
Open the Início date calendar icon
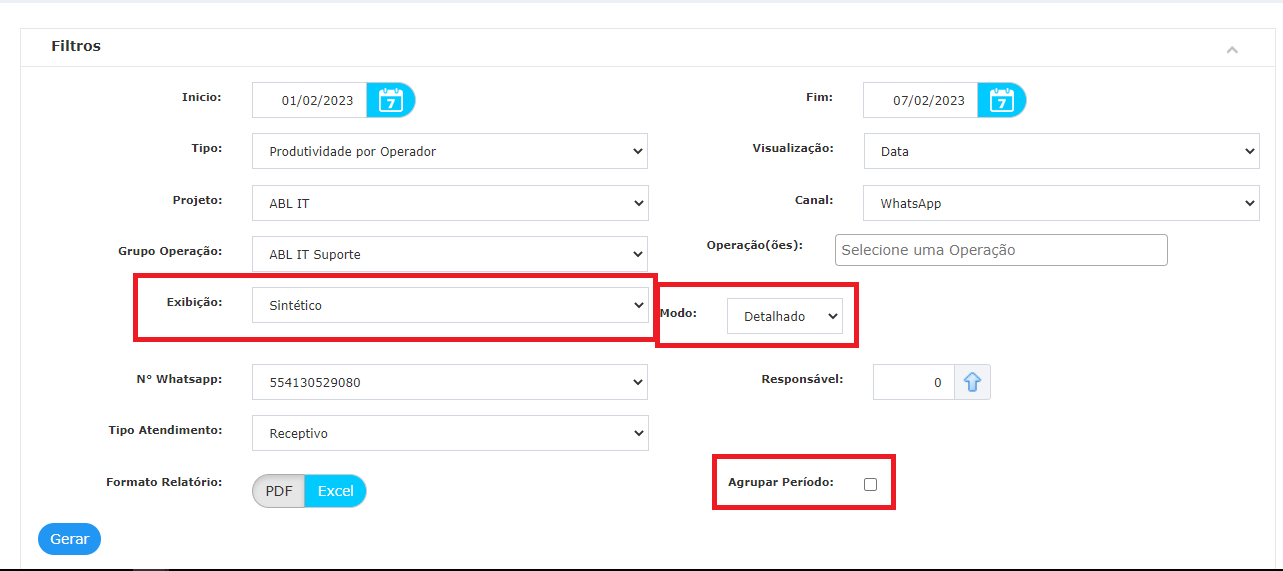tap(391, 100)
